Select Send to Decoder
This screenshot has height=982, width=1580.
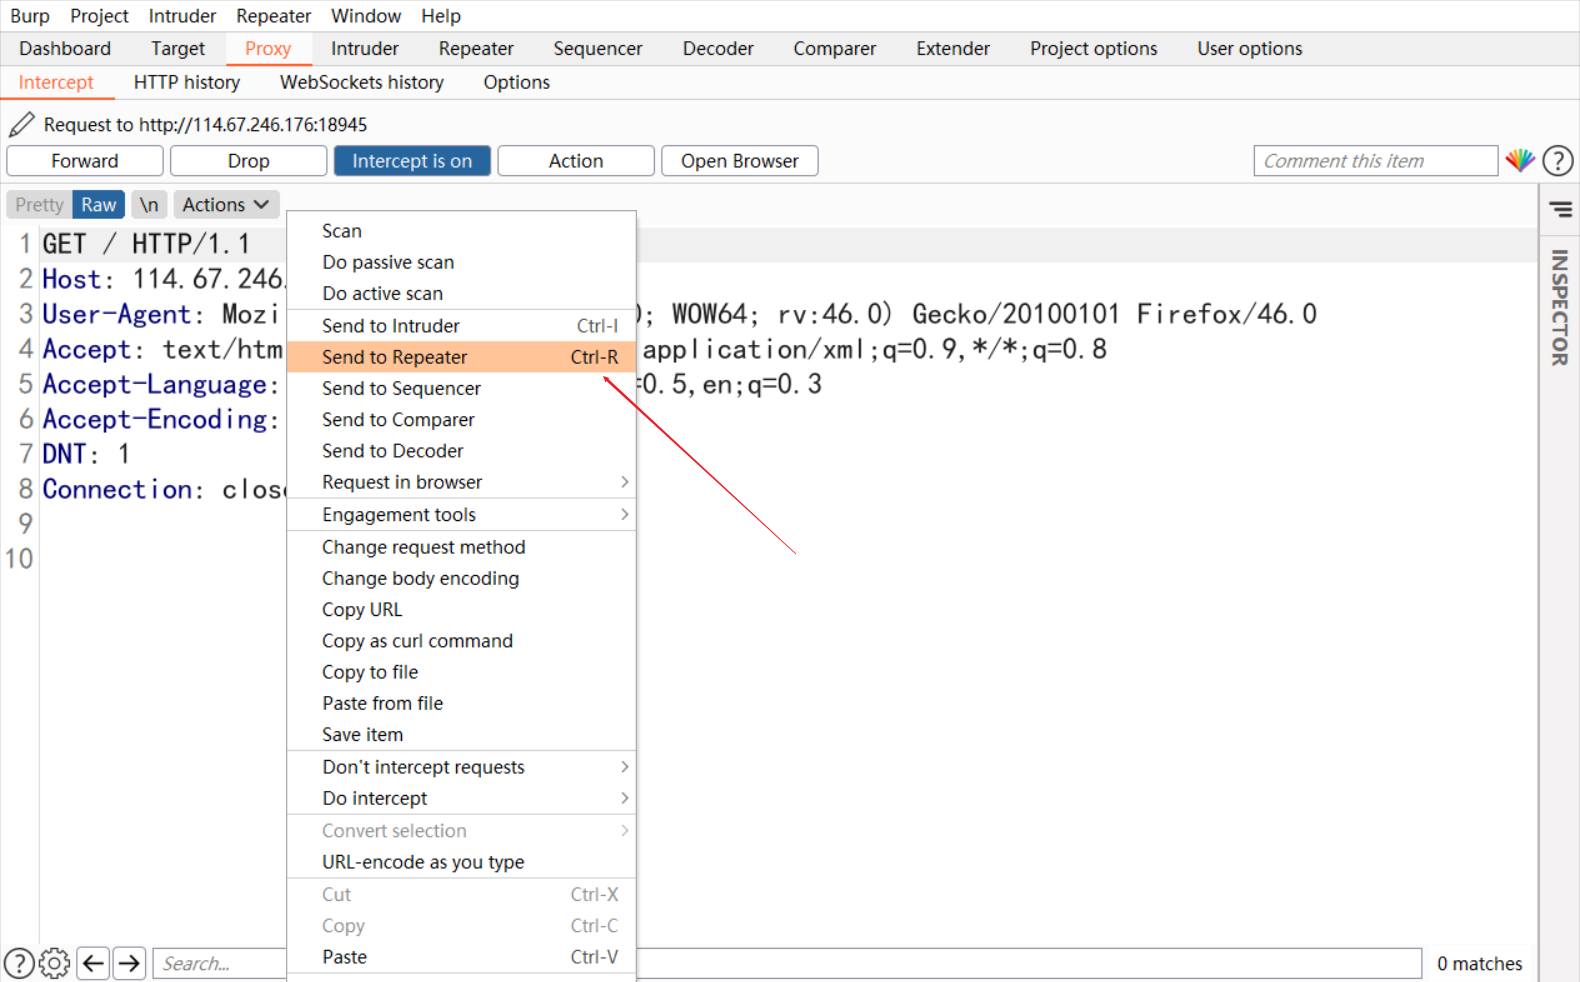(x=461, y=451)
